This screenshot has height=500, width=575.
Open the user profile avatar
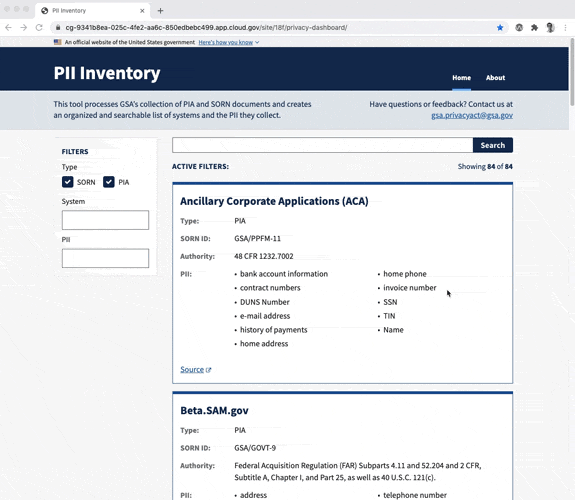click(x=550, y=28)
